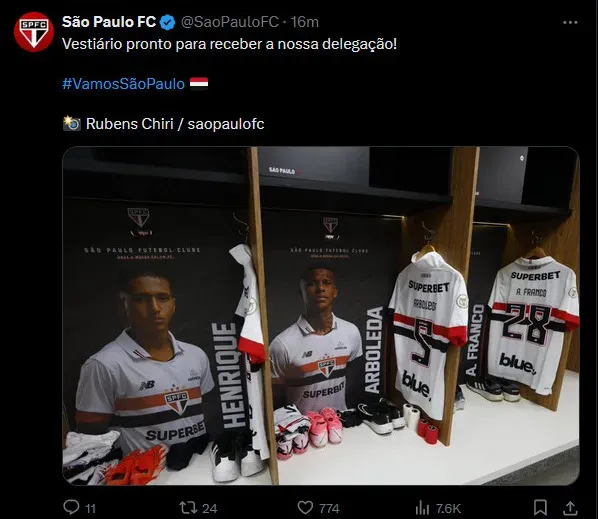Click the 11 replies count
This screenshot has height=519, width=598.
[90, 509]
